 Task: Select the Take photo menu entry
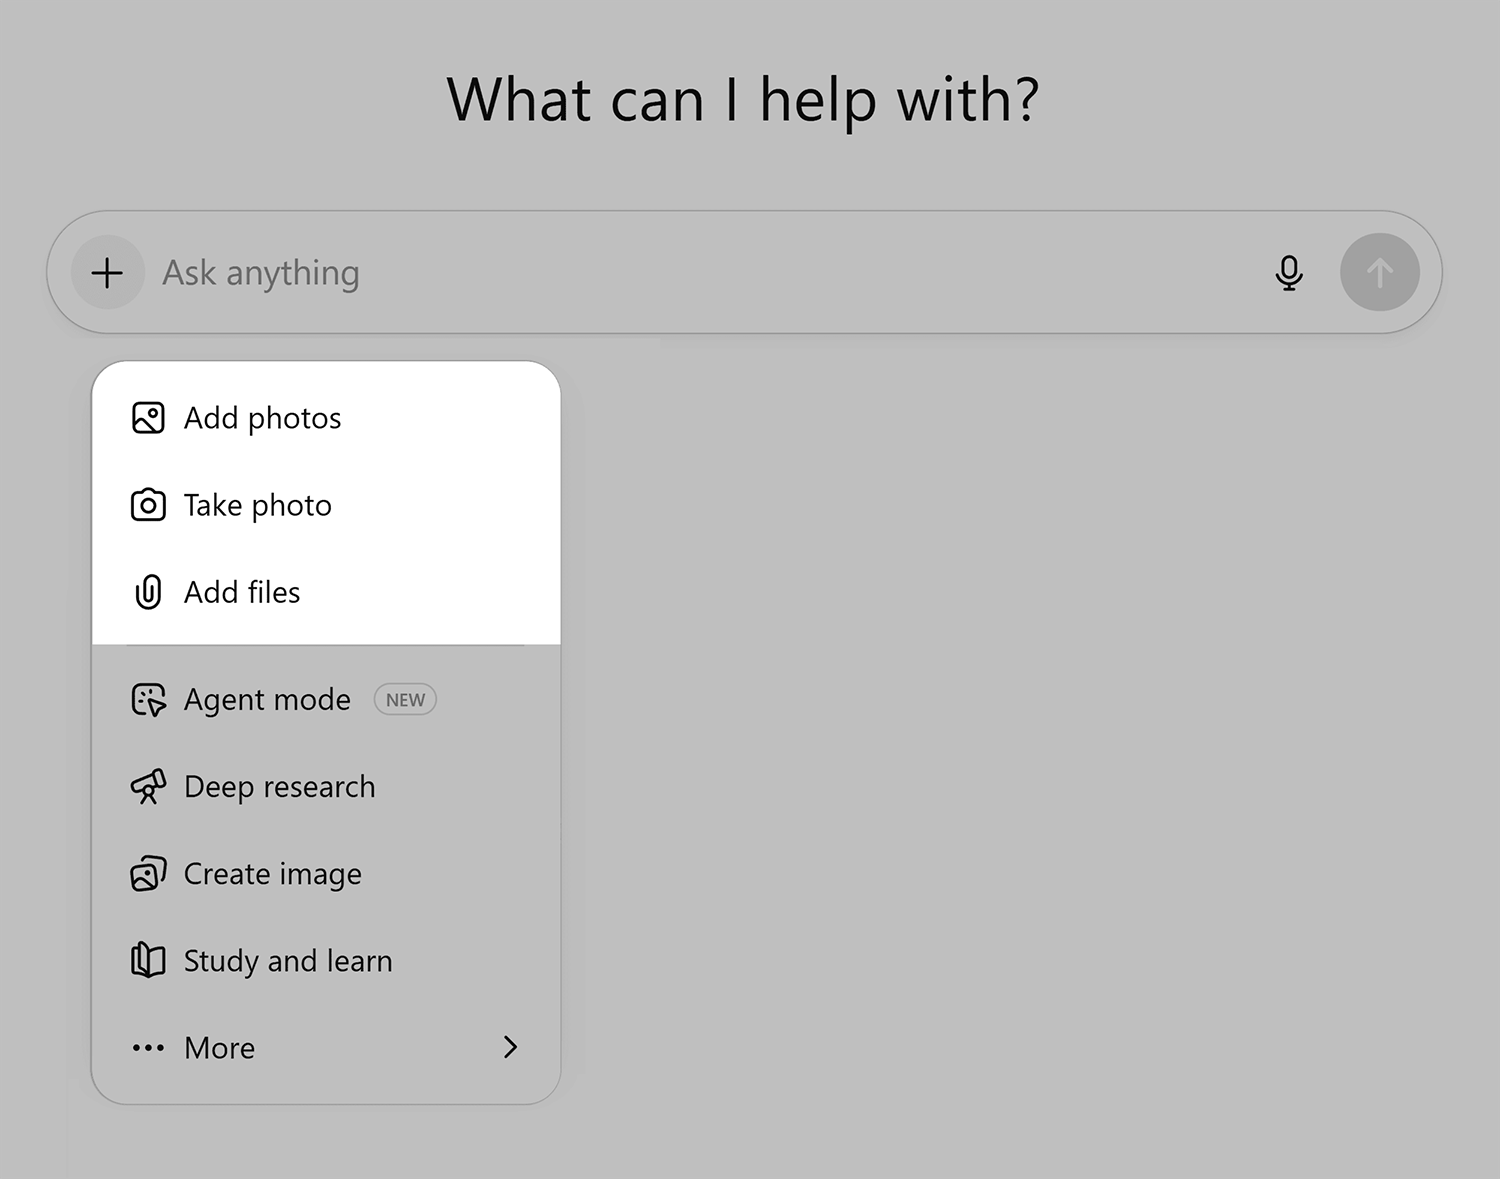(326, 505)
